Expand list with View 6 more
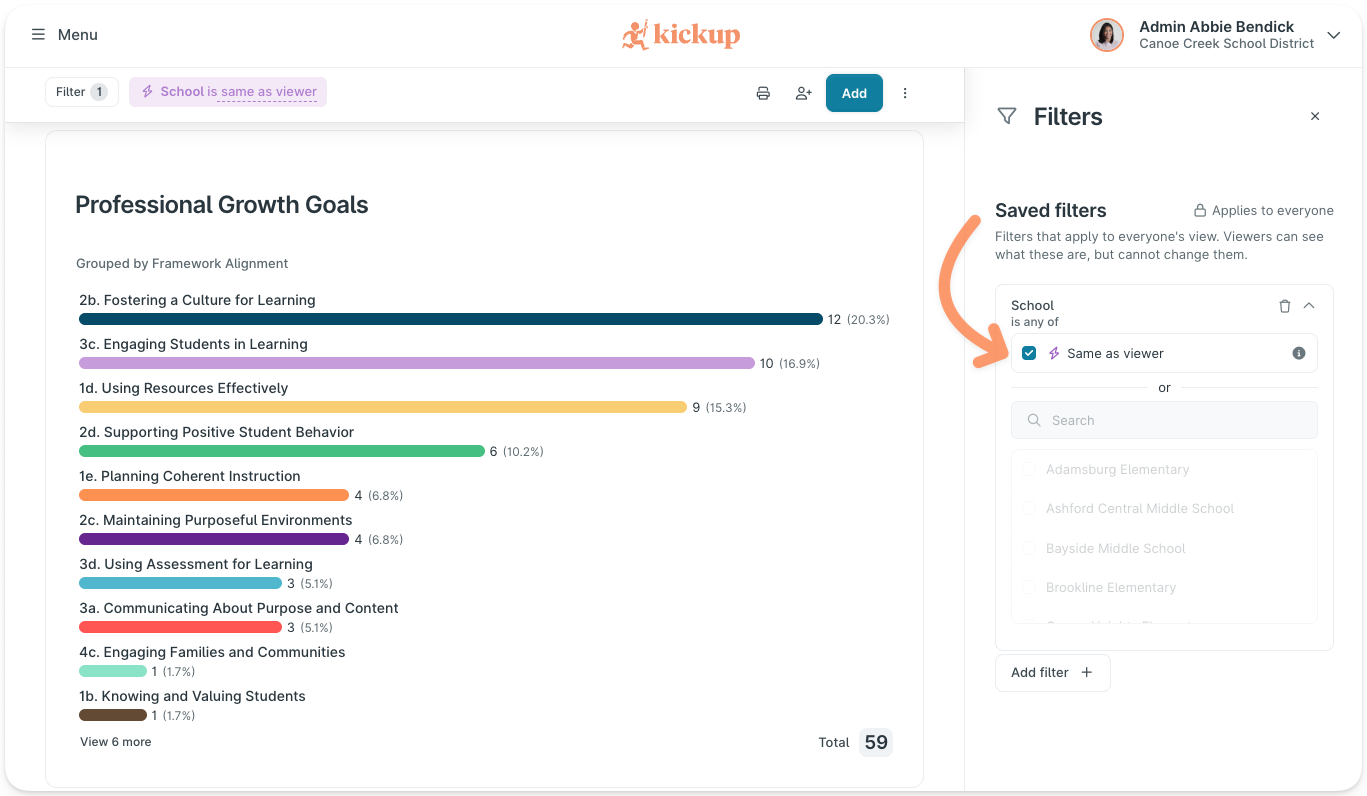The width and height of the screenshot is (1367, 796). pos(116,742)
